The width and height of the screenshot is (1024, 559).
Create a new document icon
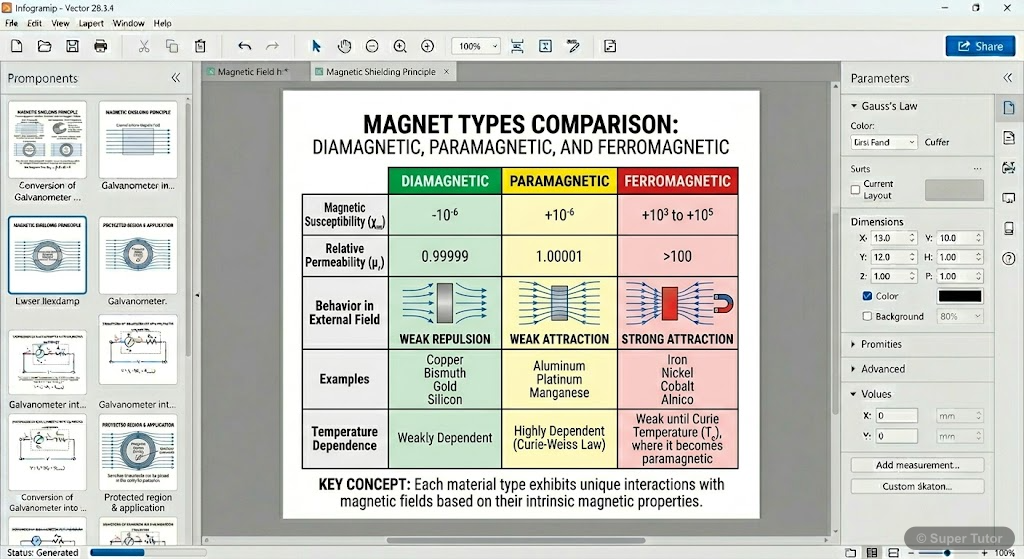16,46
